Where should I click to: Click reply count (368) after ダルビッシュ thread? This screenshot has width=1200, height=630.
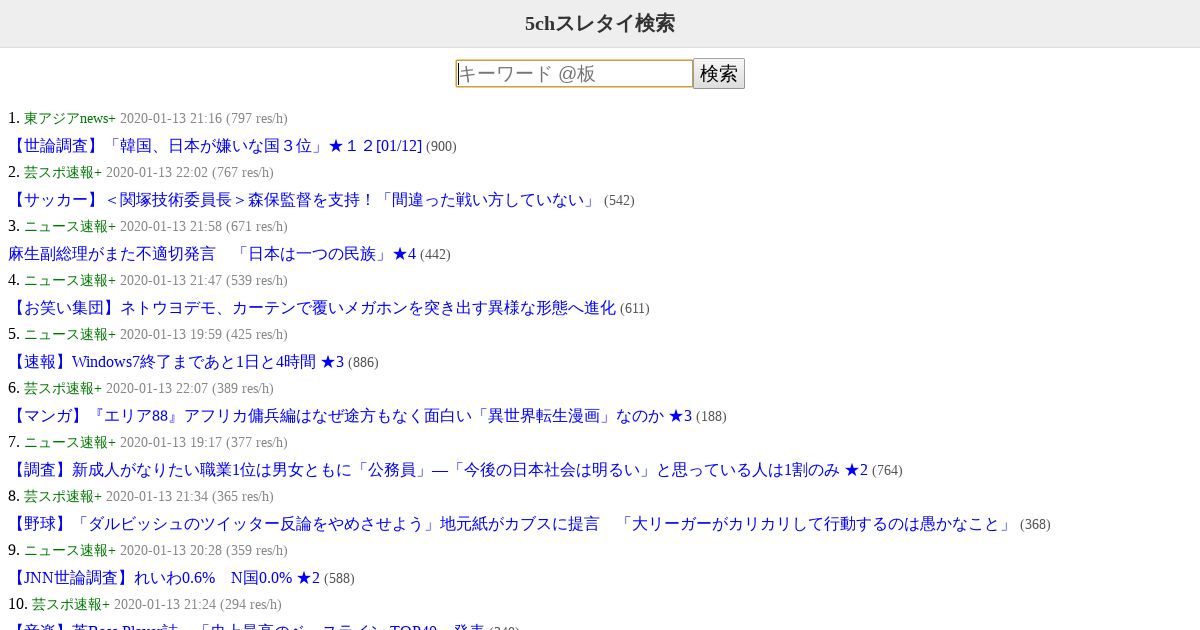(1035, 525)
